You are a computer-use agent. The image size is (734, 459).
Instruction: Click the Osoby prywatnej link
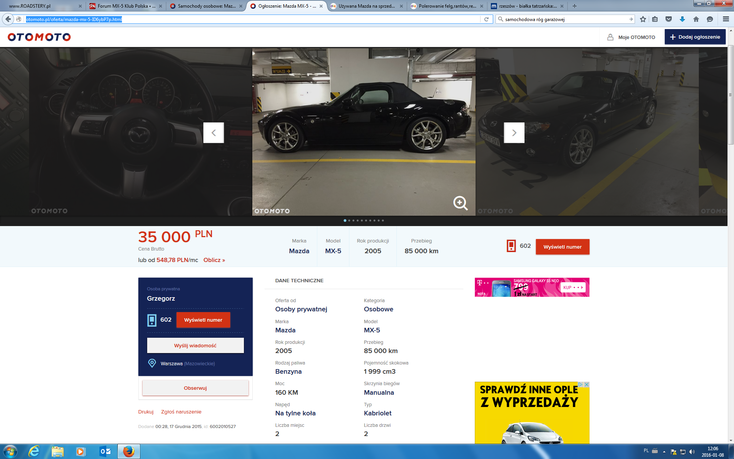pyautogui.click(x=301, y=309)
